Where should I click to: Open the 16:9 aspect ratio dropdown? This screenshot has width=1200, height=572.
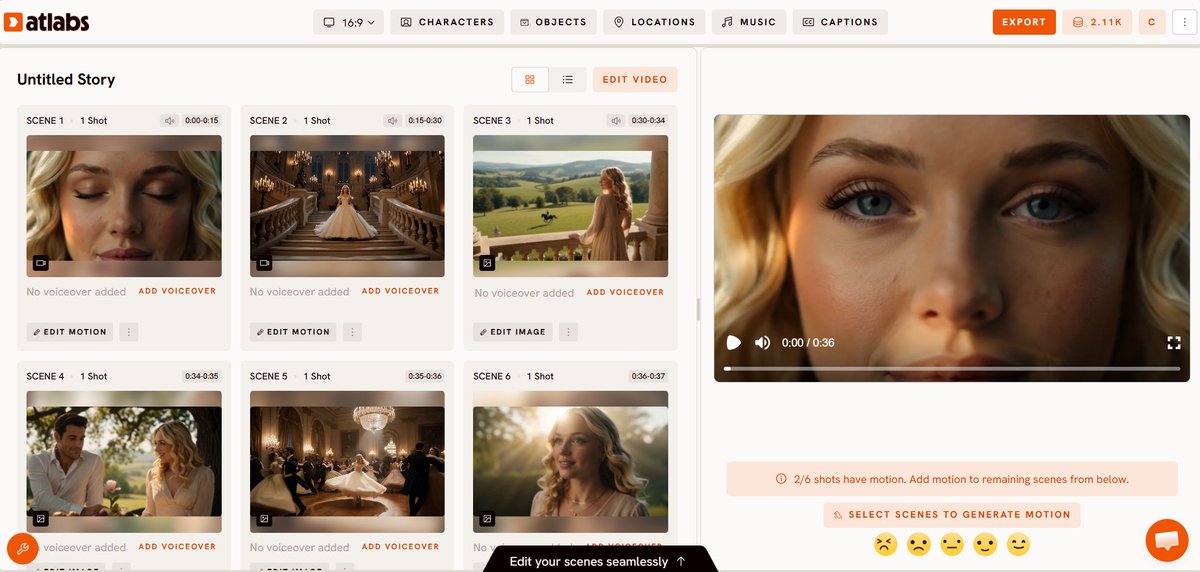coord(349,22)
